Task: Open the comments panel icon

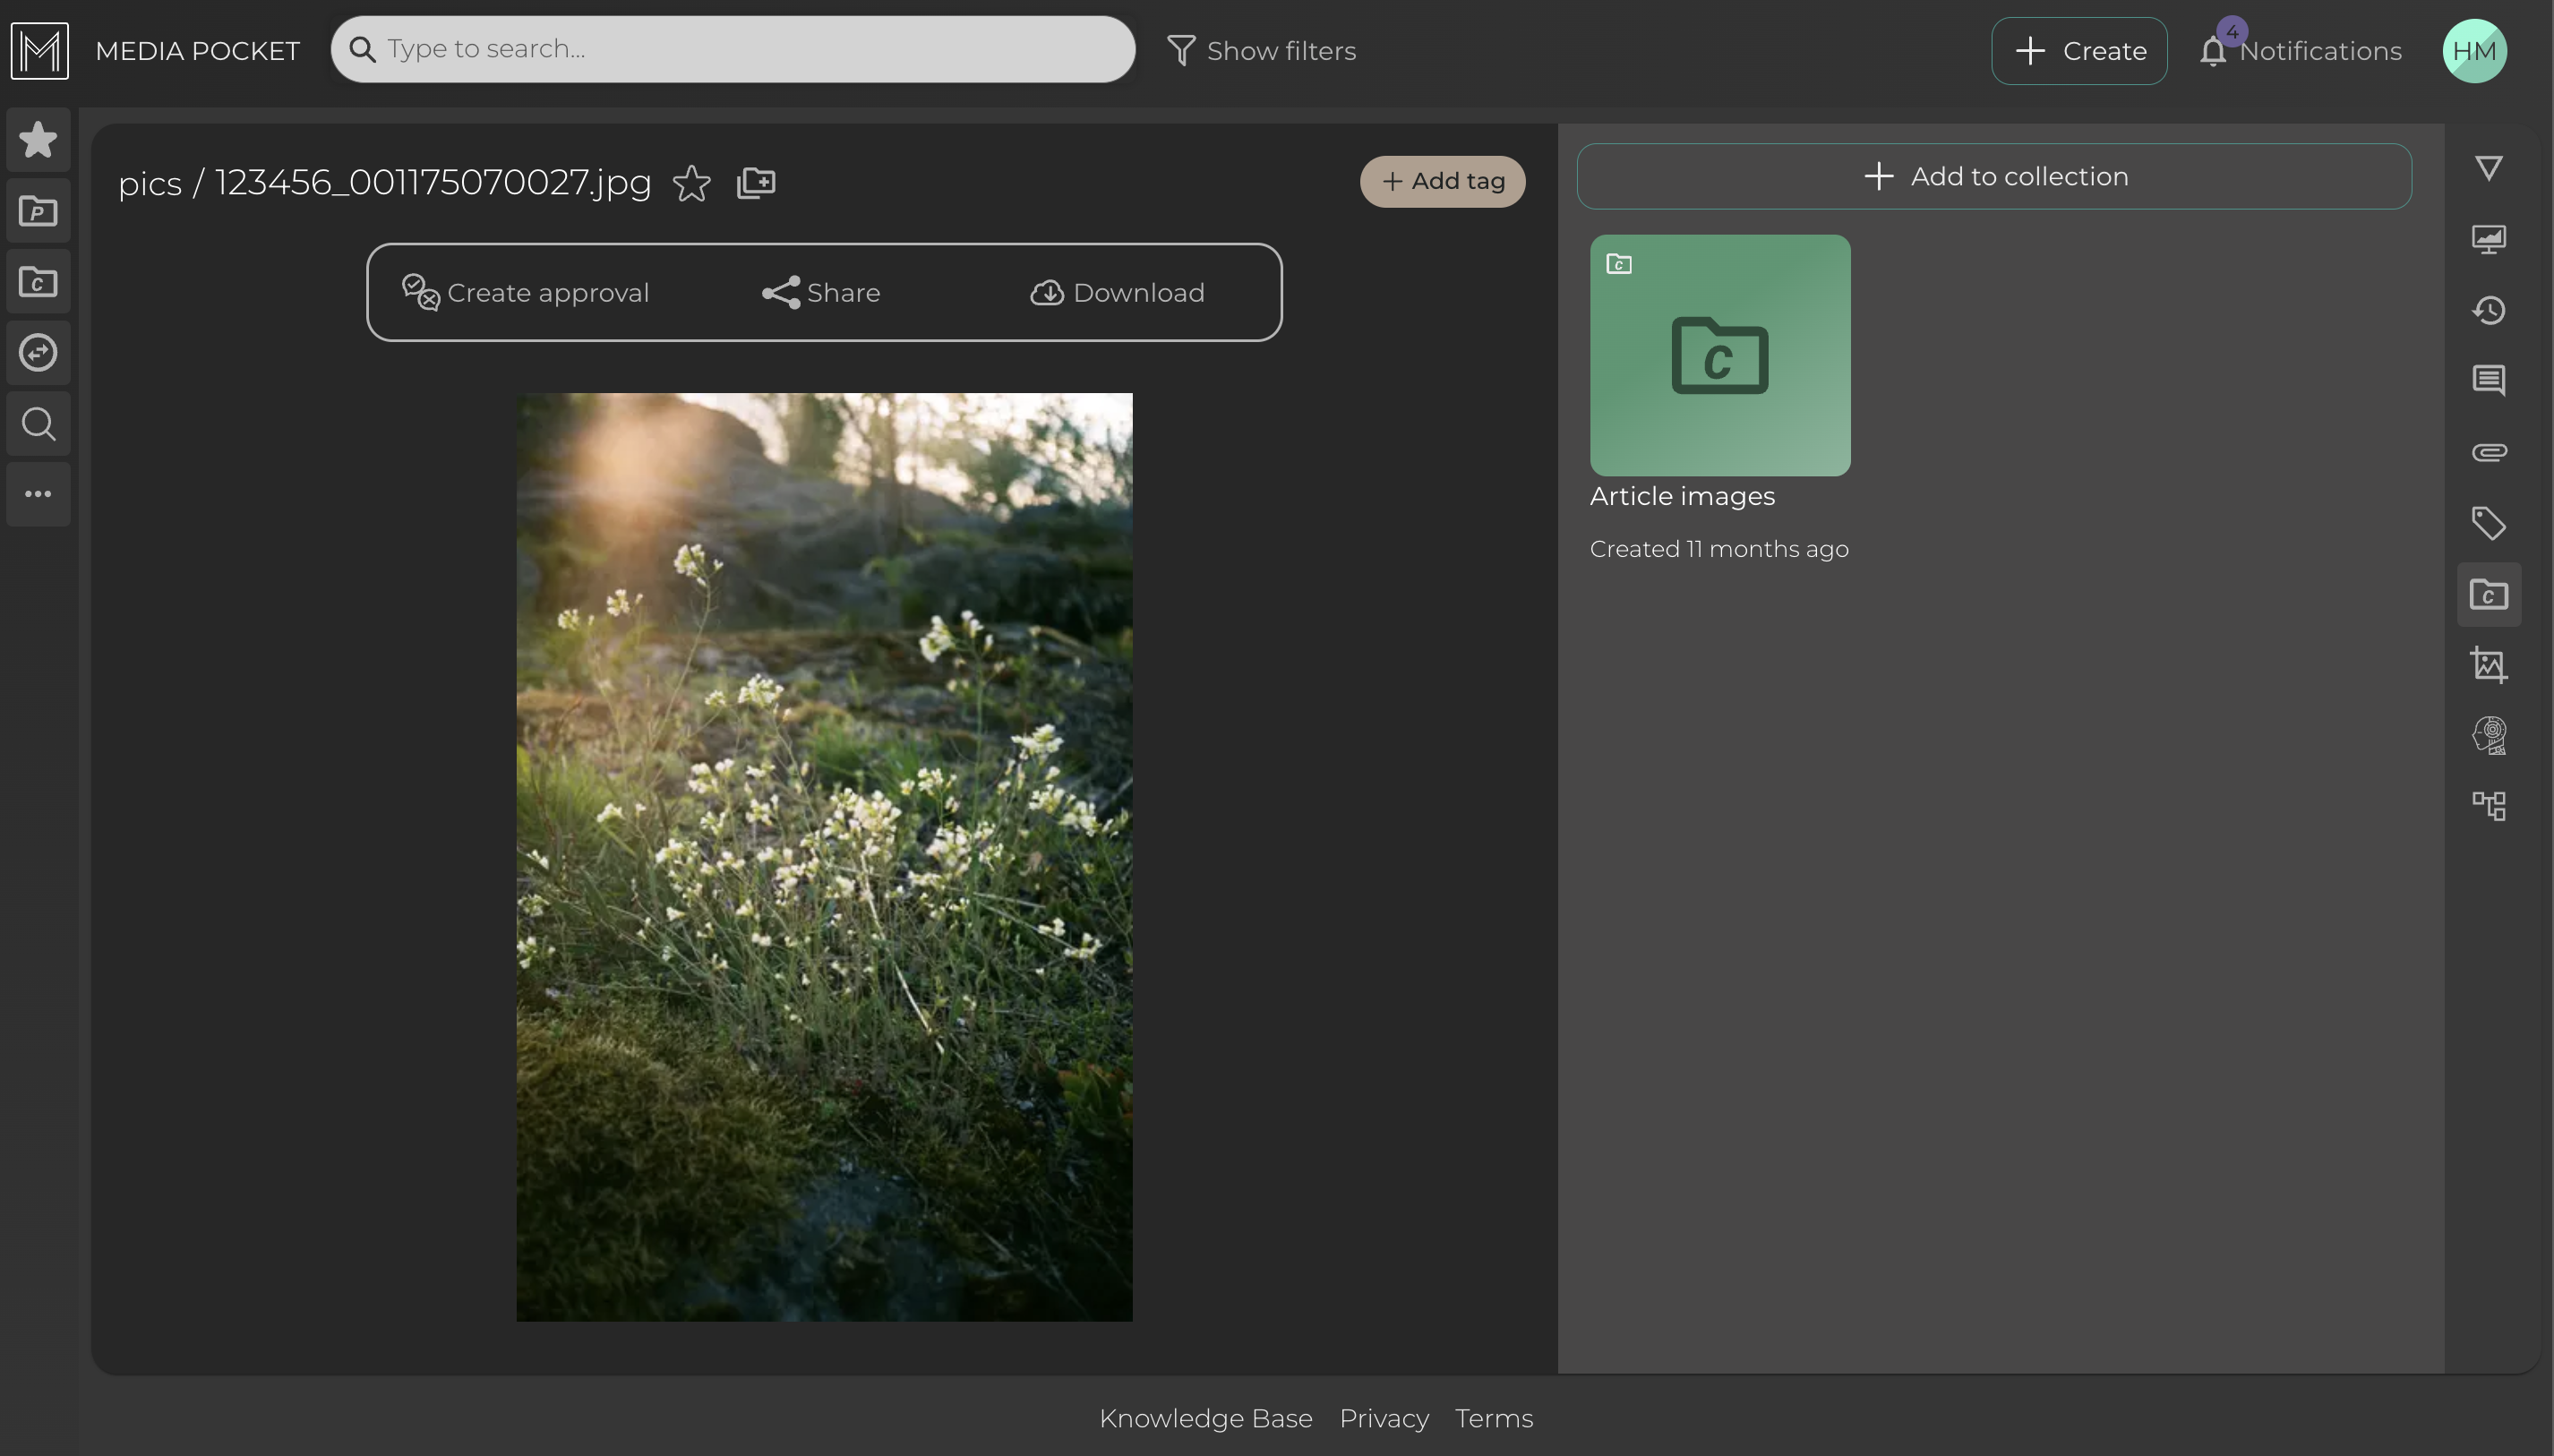Action: point(2488,381)
